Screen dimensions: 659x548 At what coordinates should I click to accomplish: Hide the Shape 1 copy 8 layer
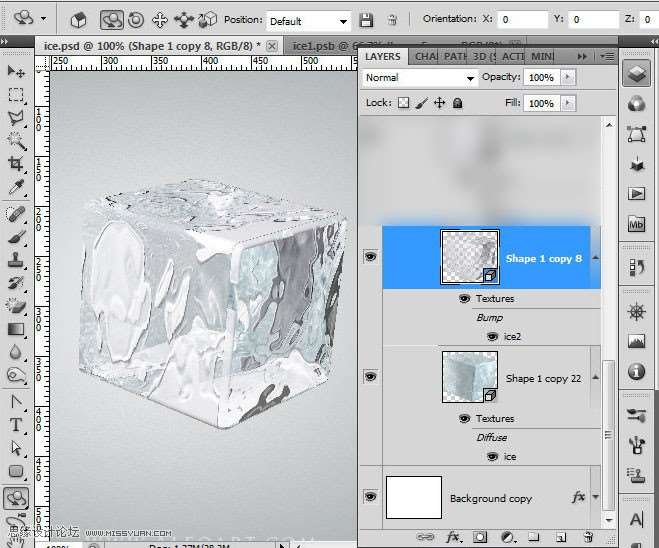click(370, 256)
